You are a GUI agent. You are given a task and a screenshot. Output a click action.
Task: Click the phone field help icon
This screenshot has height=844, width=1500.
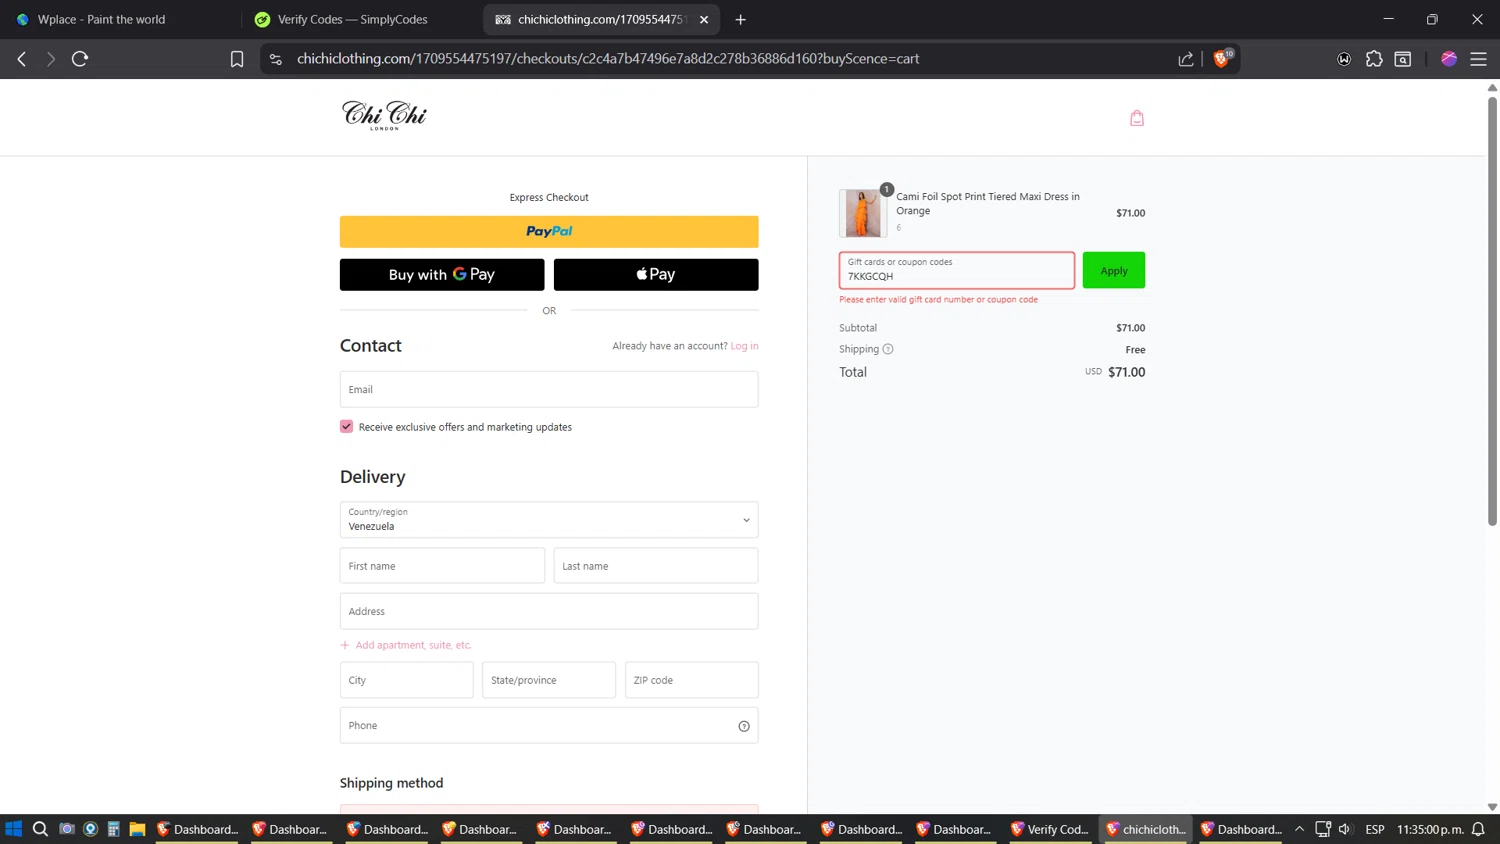(x=744, y=726)
